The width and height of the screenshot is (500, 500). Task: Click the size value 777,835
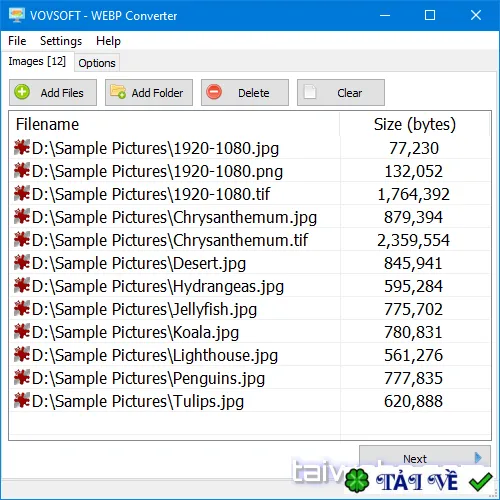pos(414,378)
